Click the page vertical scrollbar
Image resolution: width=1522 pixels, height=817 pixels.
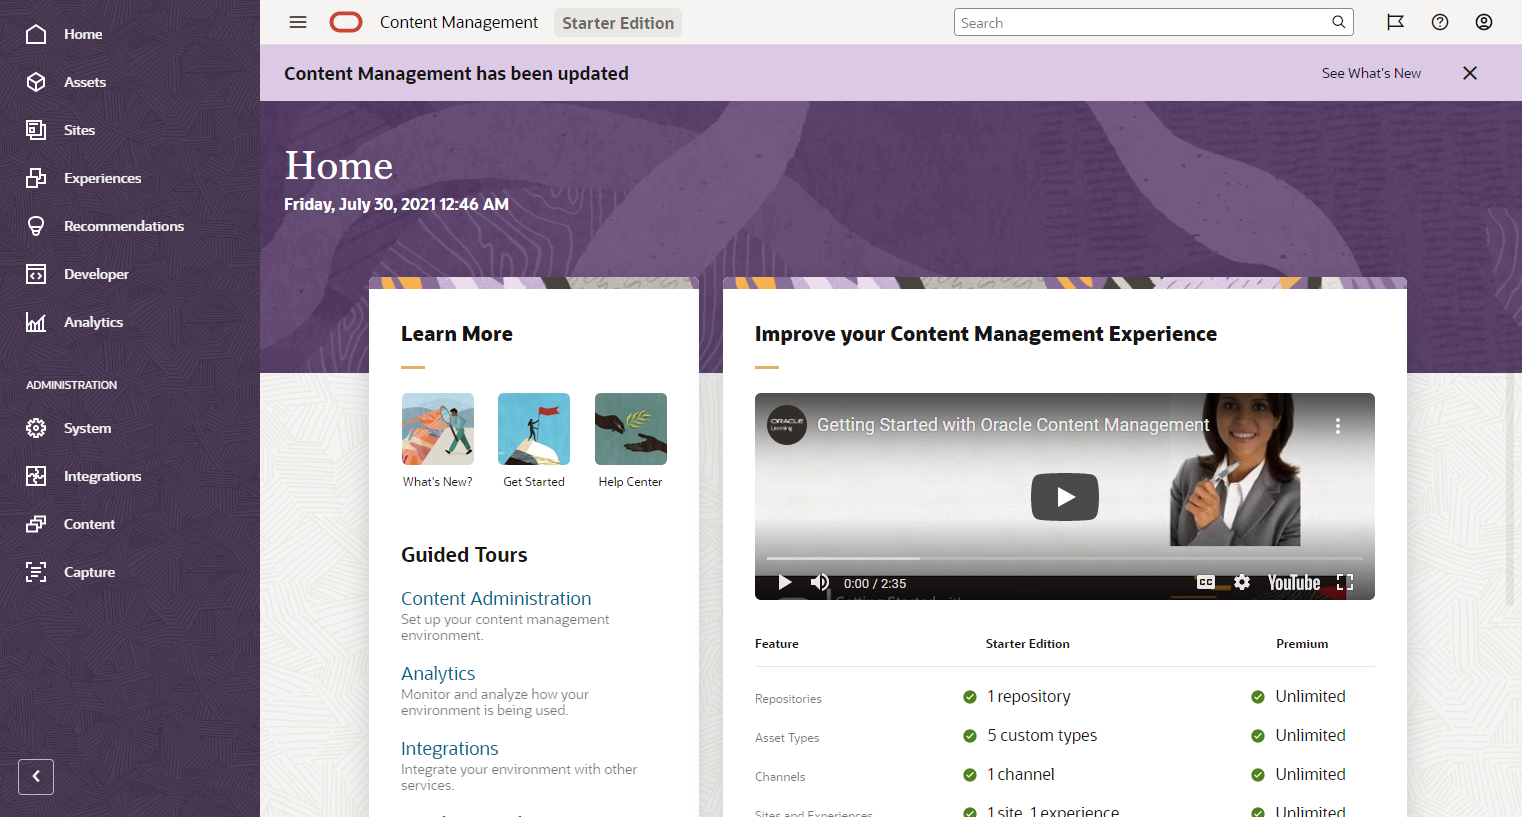pos(1510,490)
